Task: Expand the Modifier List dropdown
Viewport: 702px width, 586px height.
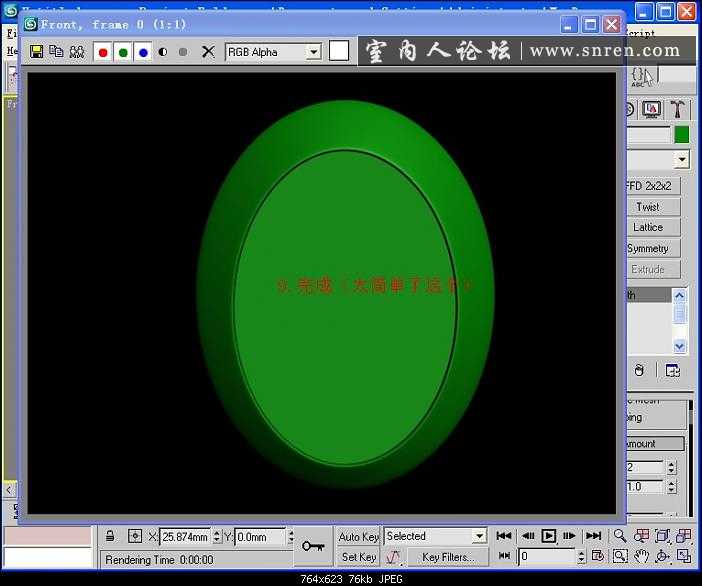Action: coord(681,160)
